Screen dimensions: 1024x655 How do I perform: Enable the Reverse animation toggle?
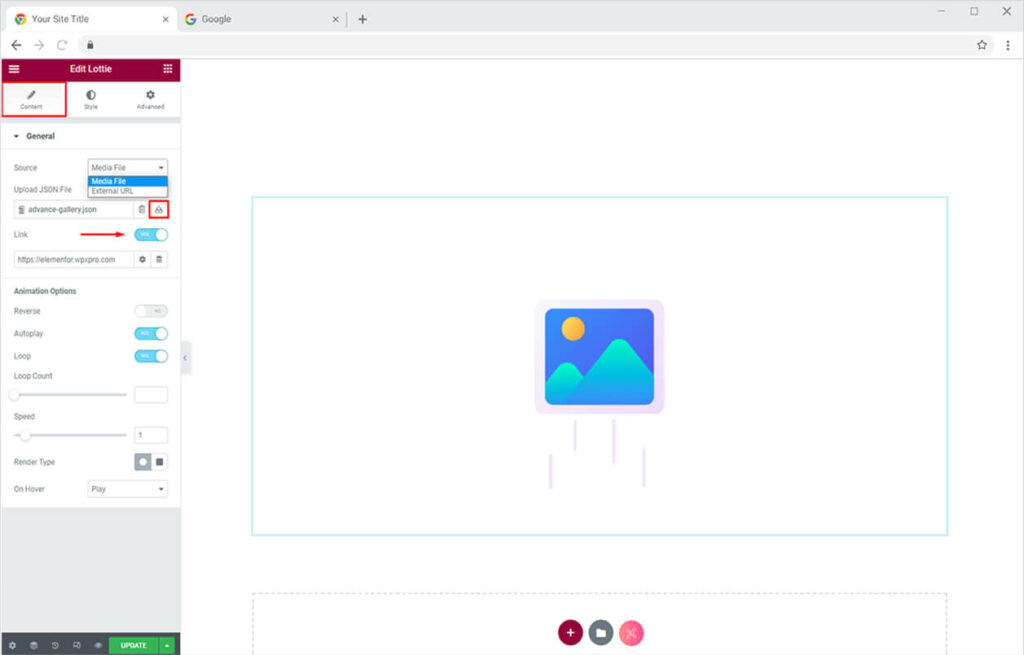point(151,311)
